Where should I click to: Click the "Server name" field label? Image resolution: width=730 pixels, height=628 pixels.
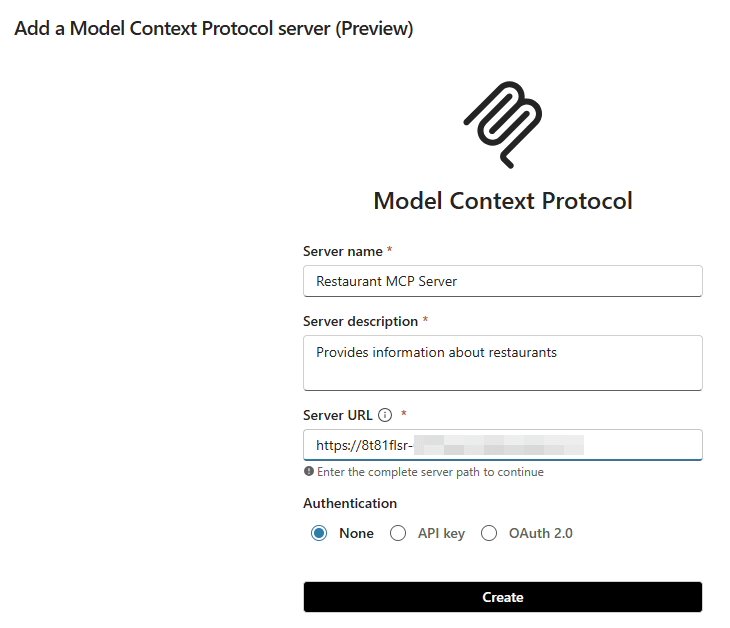tap(343, 251)
